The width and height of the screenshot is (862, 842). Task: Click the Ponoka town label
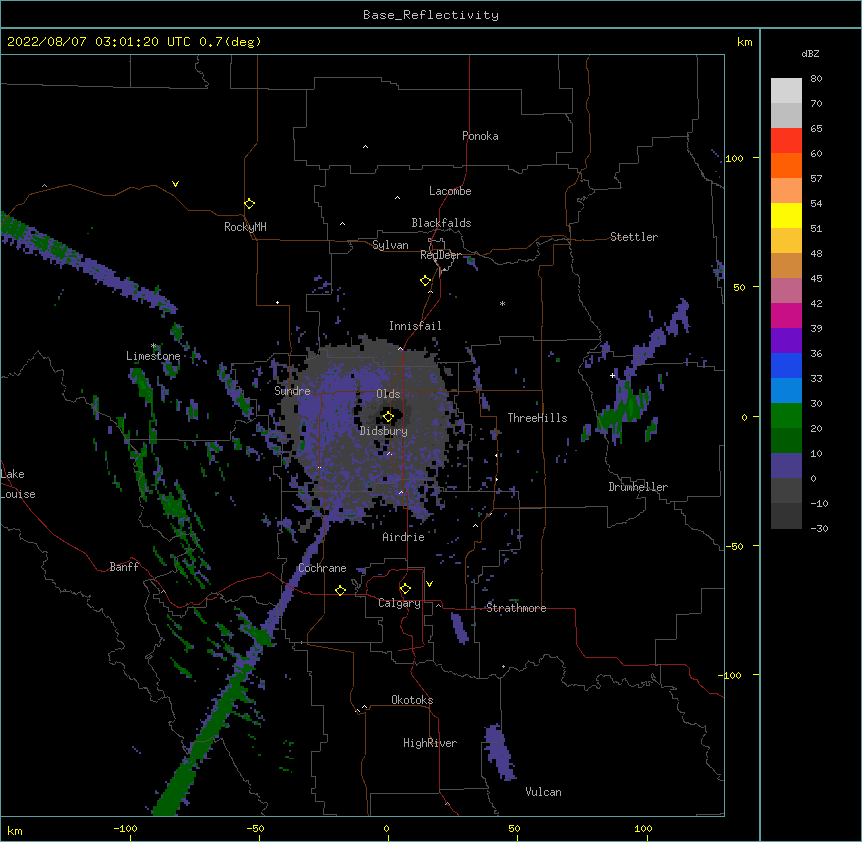click(480, 136)
